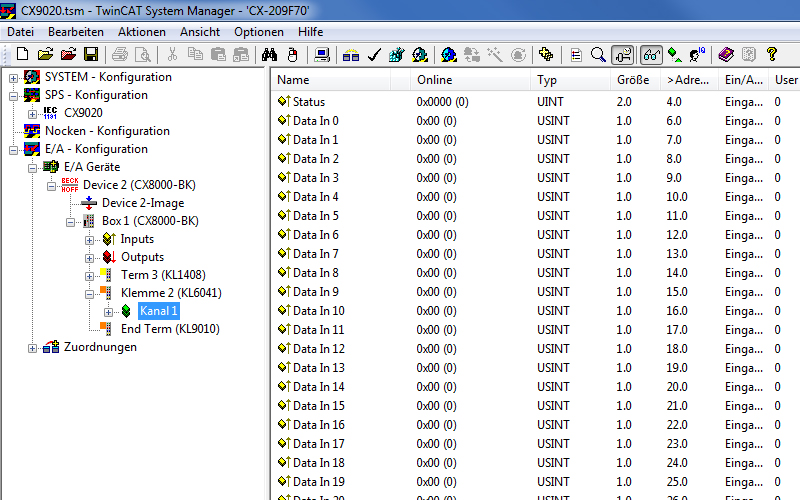Sort by the Name column header
The image size is (800, 500).
332,80
